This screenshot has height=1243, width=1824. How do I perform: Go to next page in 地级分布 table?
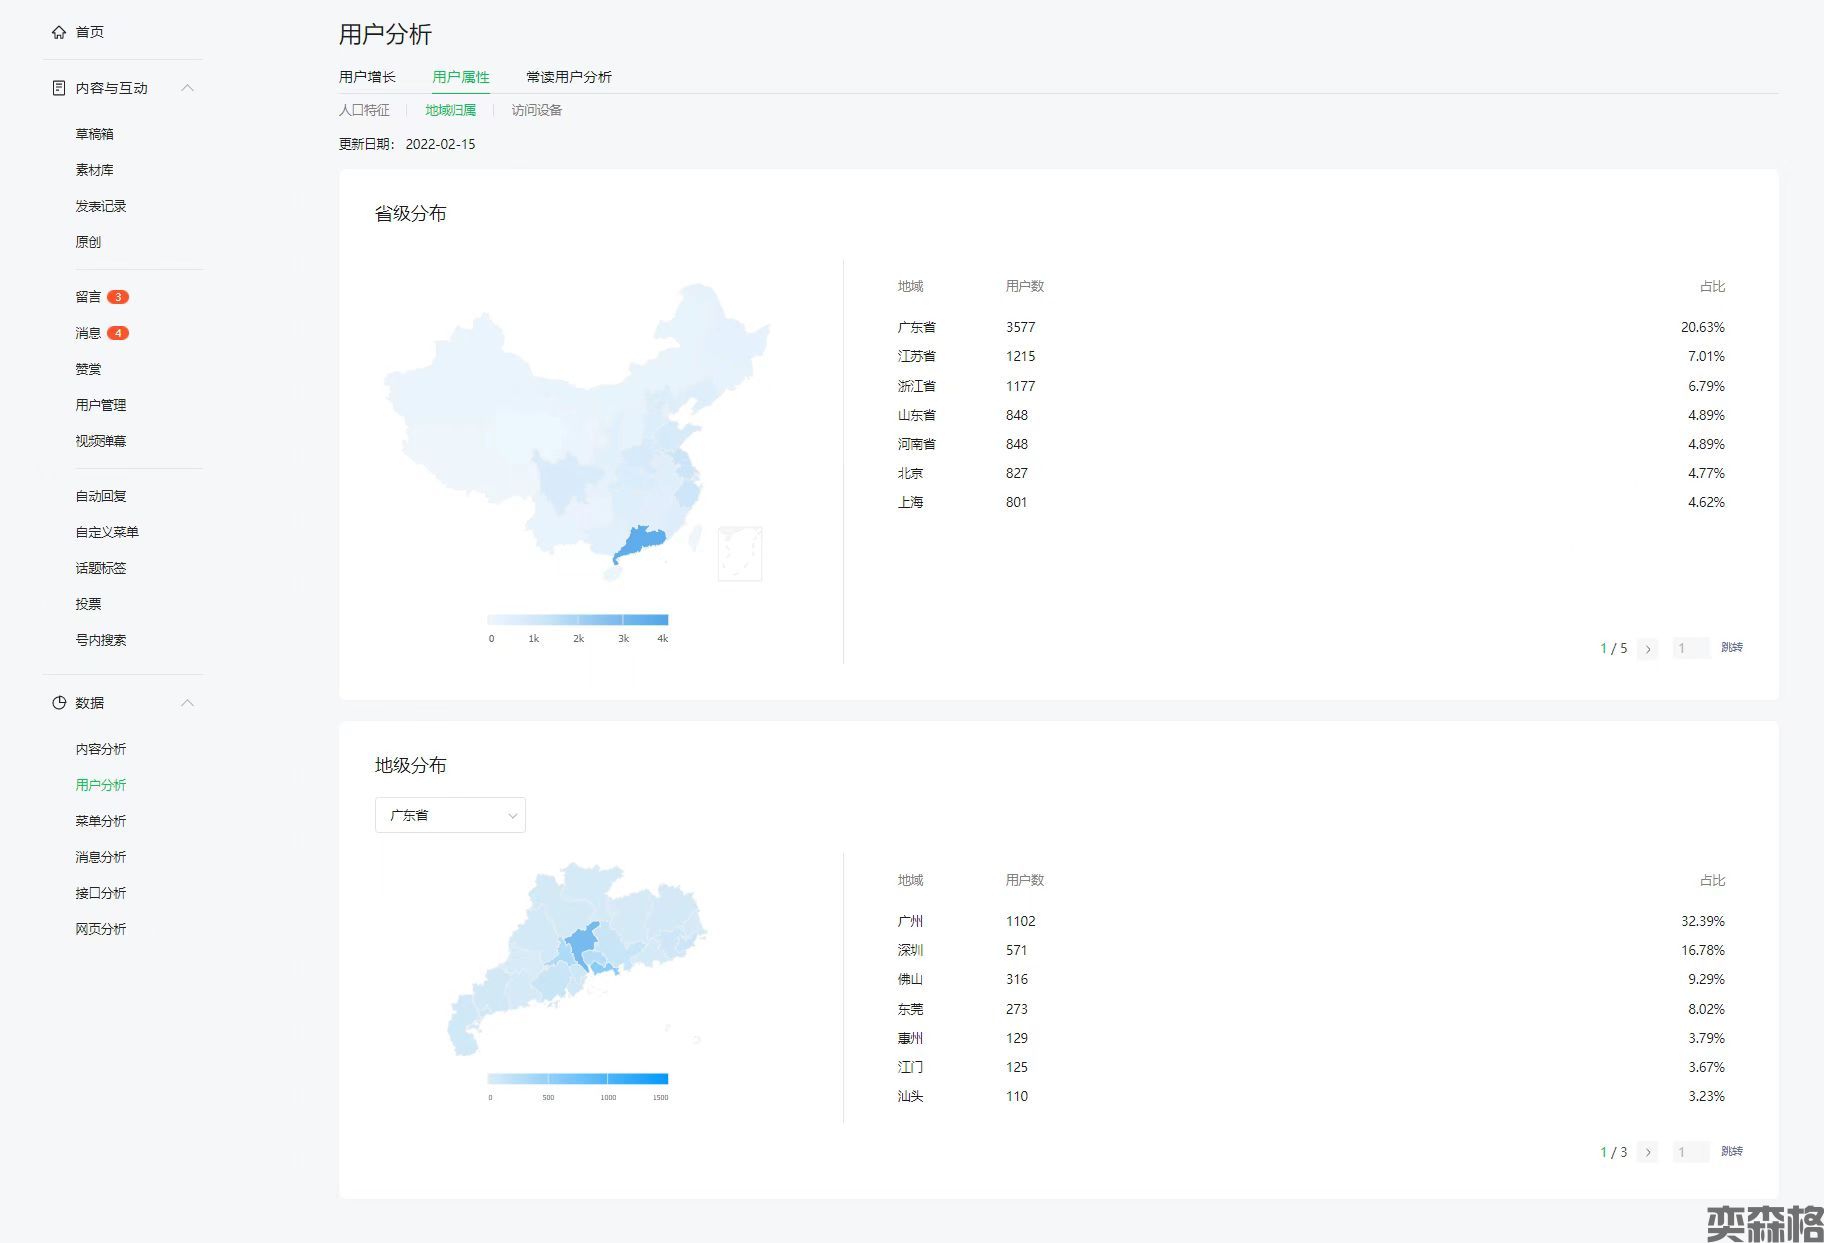(x=1648, y=1152)
